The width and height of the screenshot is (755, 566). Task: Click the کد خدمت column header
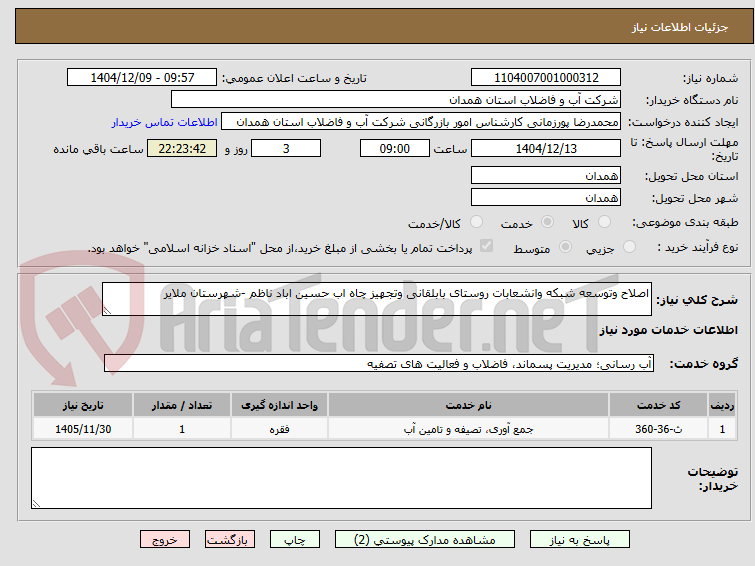[x=658, y=405]
